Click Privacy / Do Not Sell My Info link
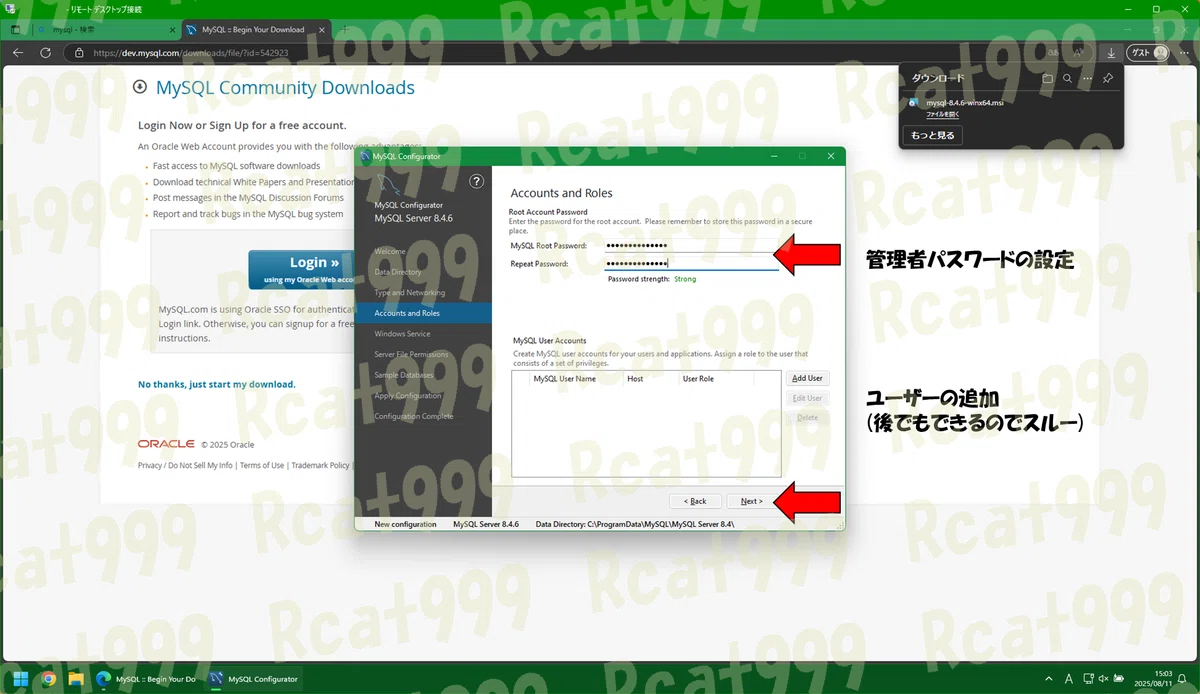The image size is (1200, 694). tap(185, 465)
